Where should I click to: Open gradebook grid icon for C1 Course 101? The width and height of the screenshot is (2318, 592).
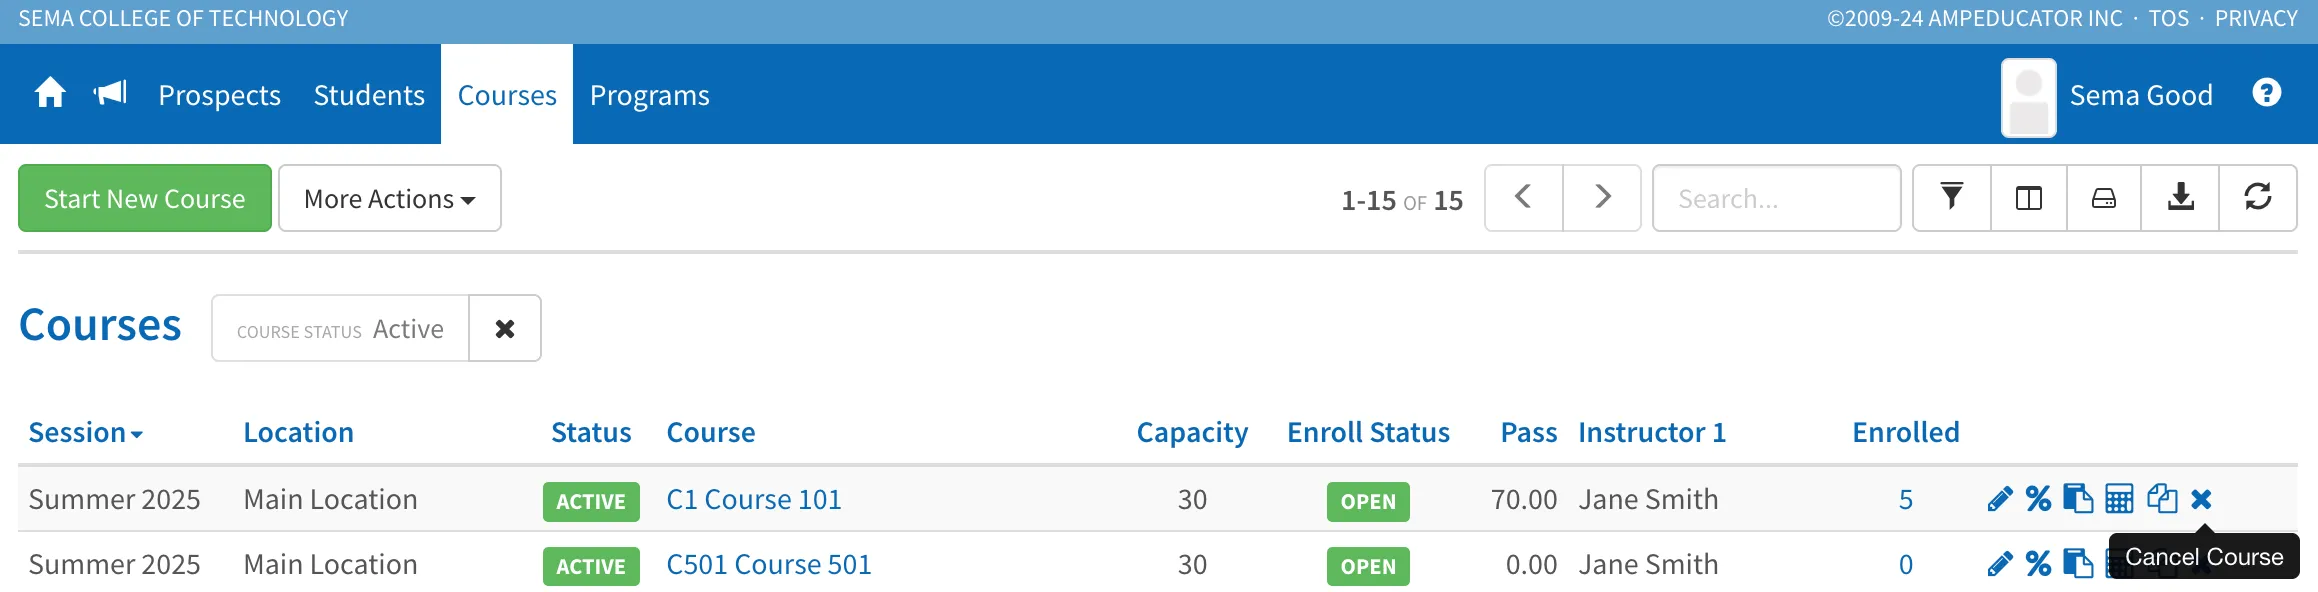[x=2119, y=499]
